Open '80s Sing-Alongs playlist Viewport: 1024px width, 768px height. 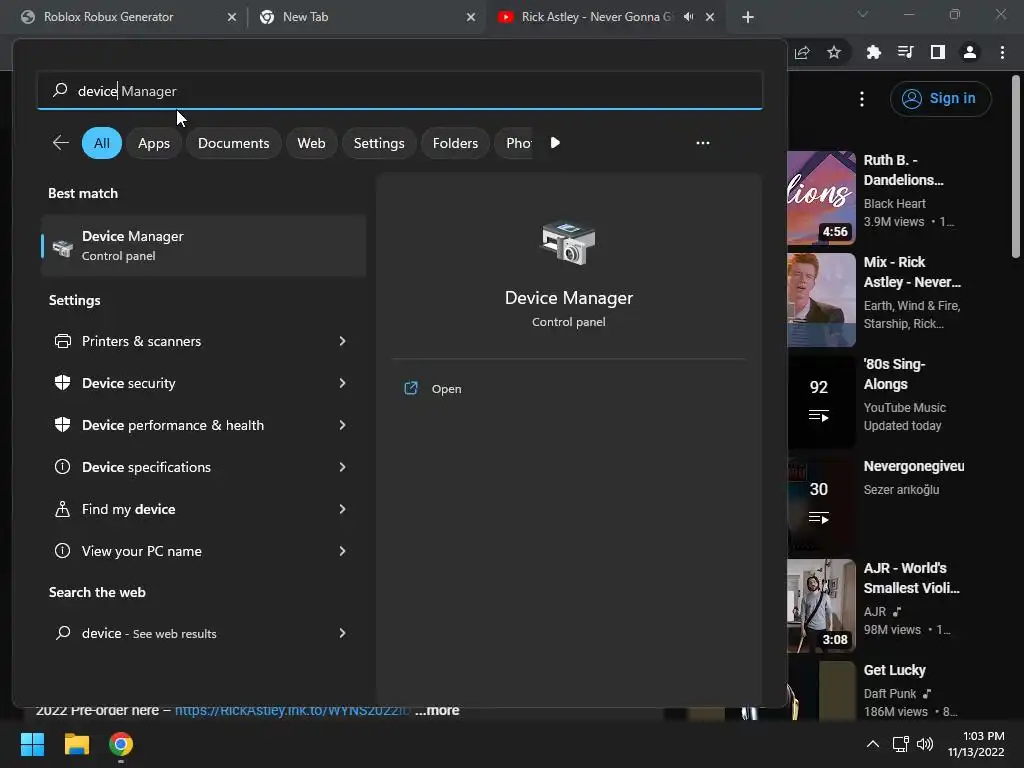(x=822, y=402)
